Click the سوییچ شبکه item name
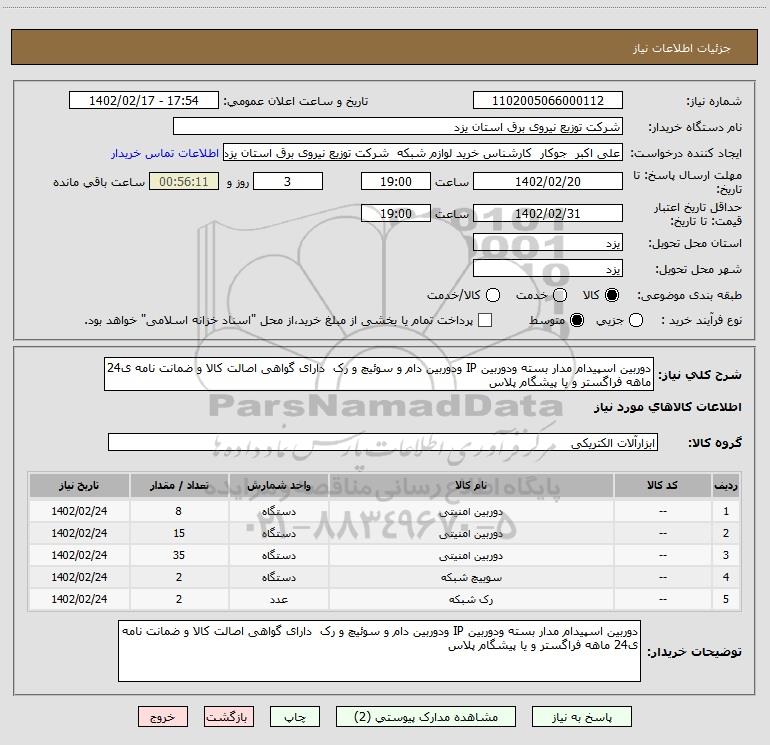This screenshot has height=745, width=770. [x=471, y=578]
